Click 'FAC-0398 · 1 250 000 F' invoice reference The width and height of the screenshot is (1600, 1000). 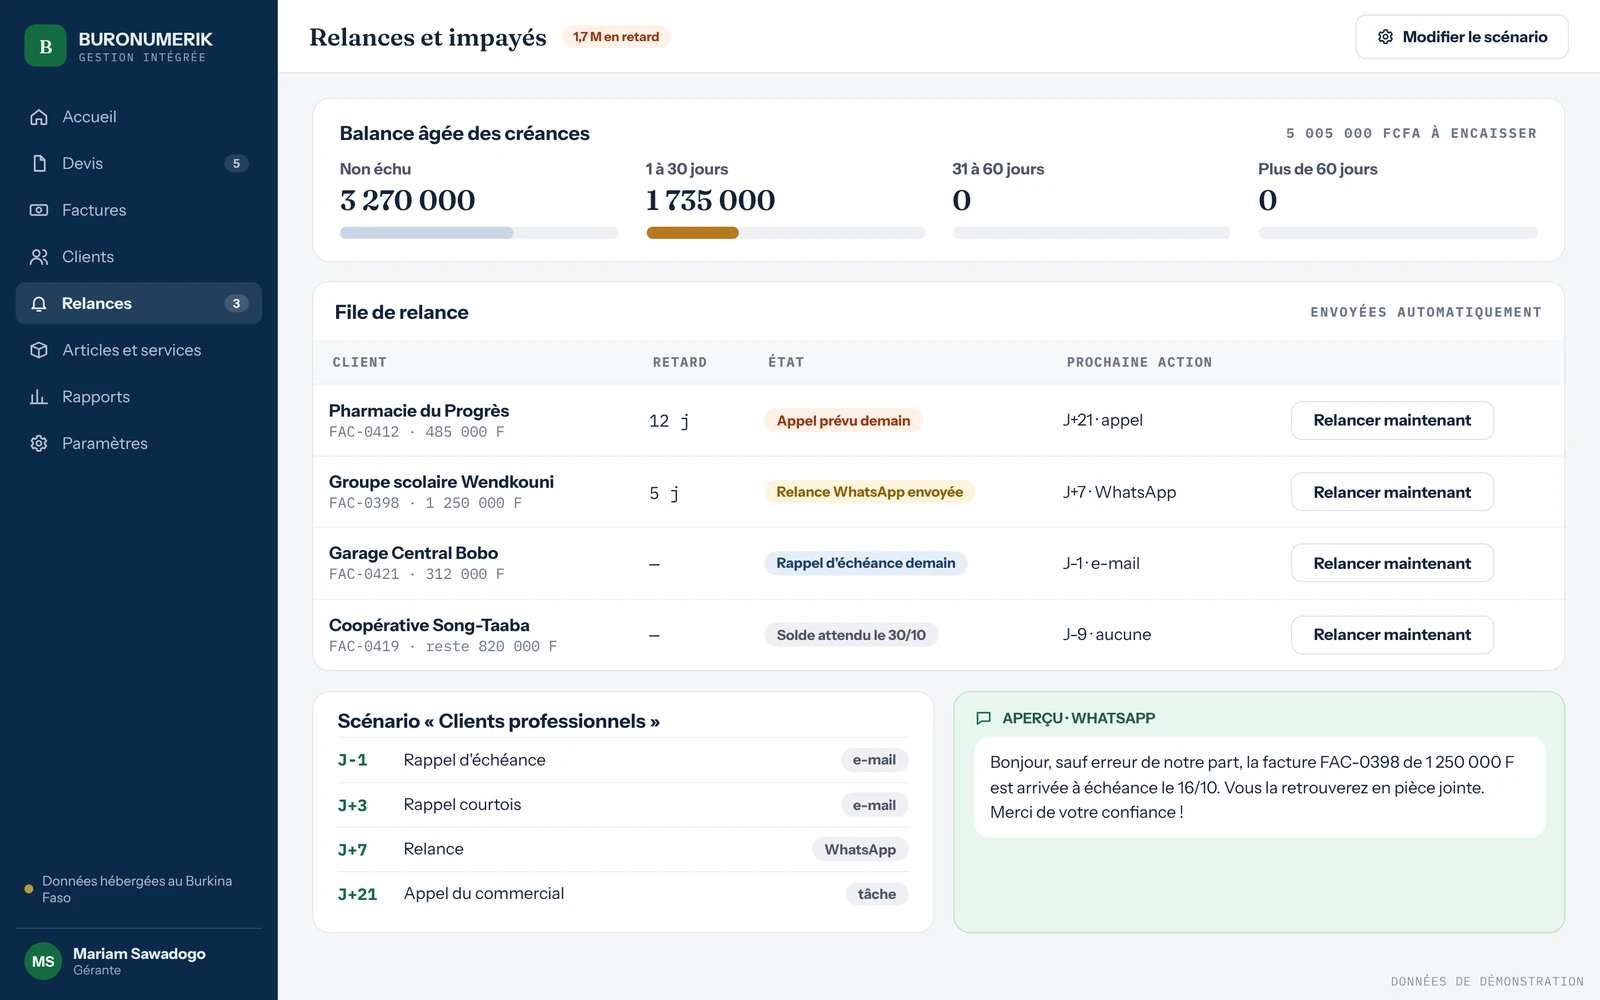tap(425, 503)
